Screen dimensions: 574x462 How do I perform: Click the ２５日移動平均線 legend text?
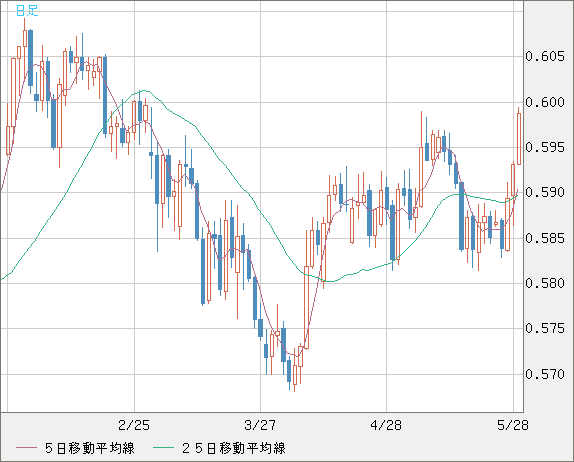click(x=234, y=448)
